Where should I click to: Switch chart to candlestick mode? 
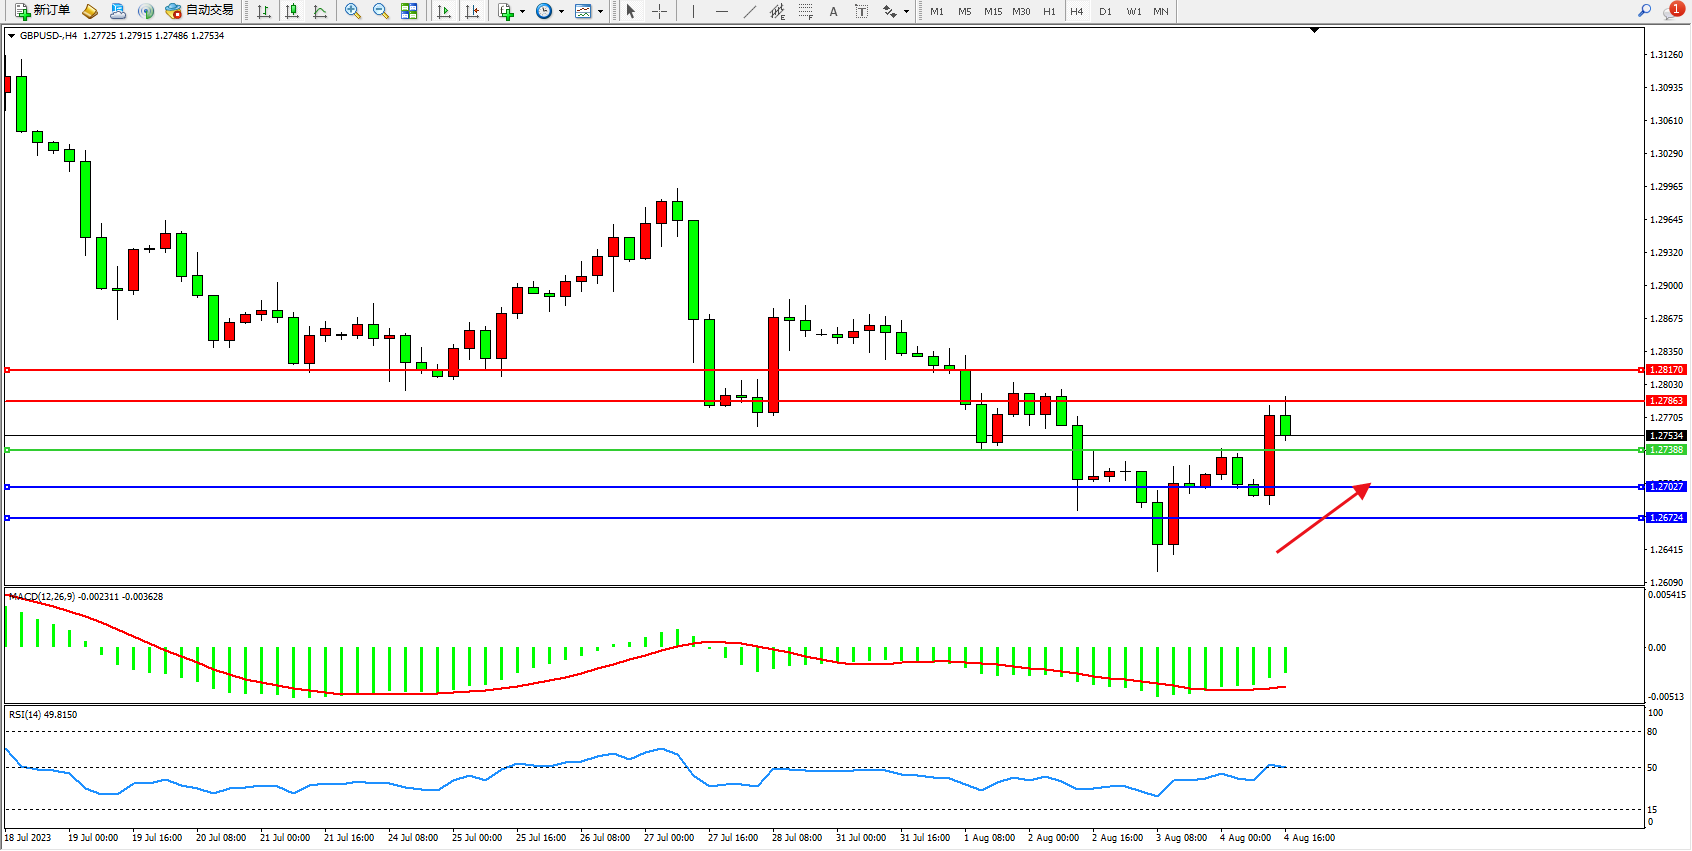point(292,11)
